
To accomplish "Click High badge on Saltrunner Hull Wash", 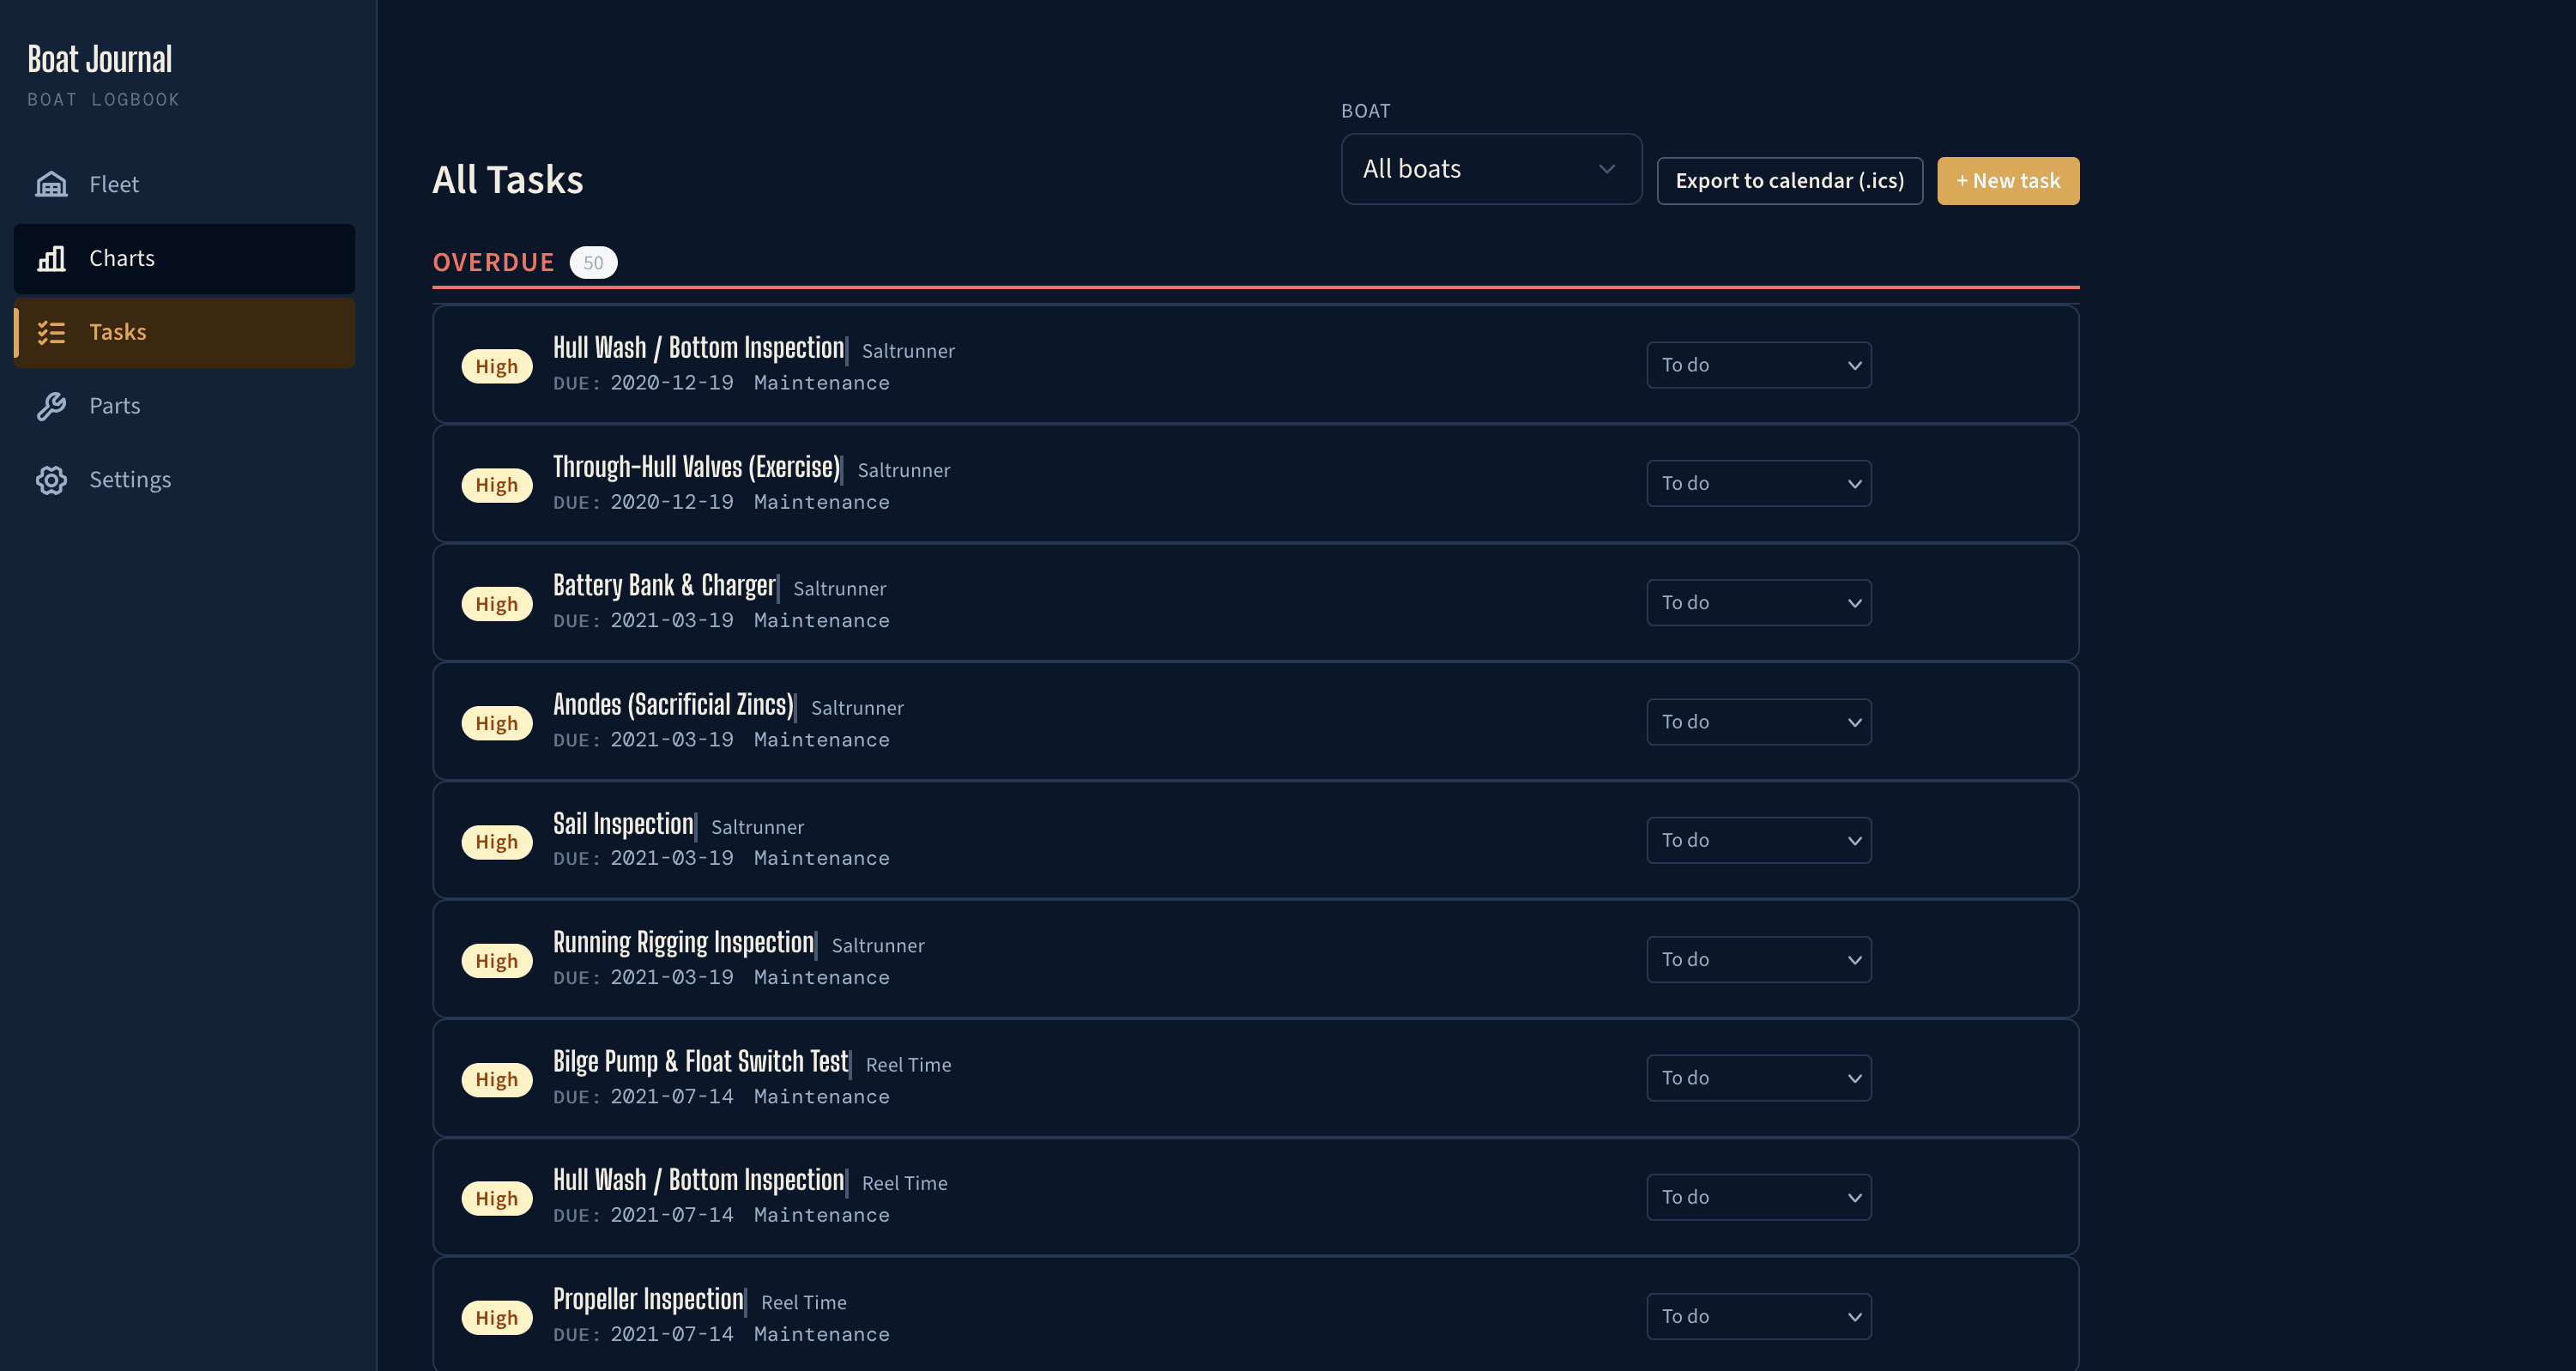I will coord(497,366).
